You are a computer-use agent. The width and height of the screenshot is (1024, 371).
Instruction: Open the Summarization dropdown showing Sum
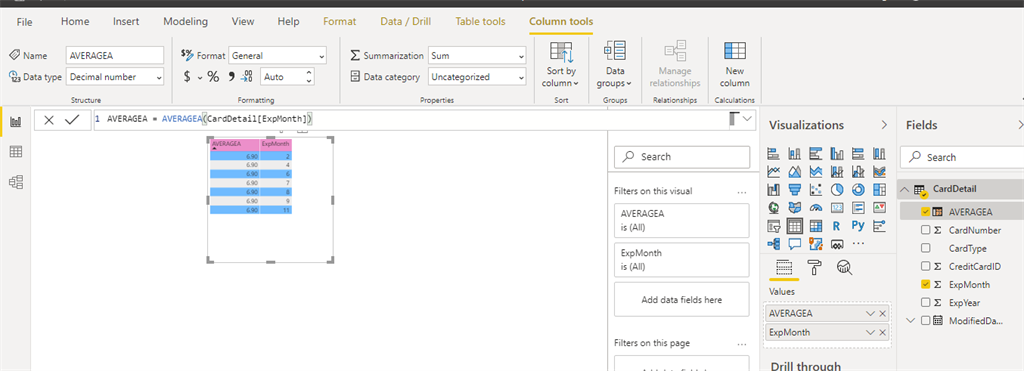(x=477, y=56)
